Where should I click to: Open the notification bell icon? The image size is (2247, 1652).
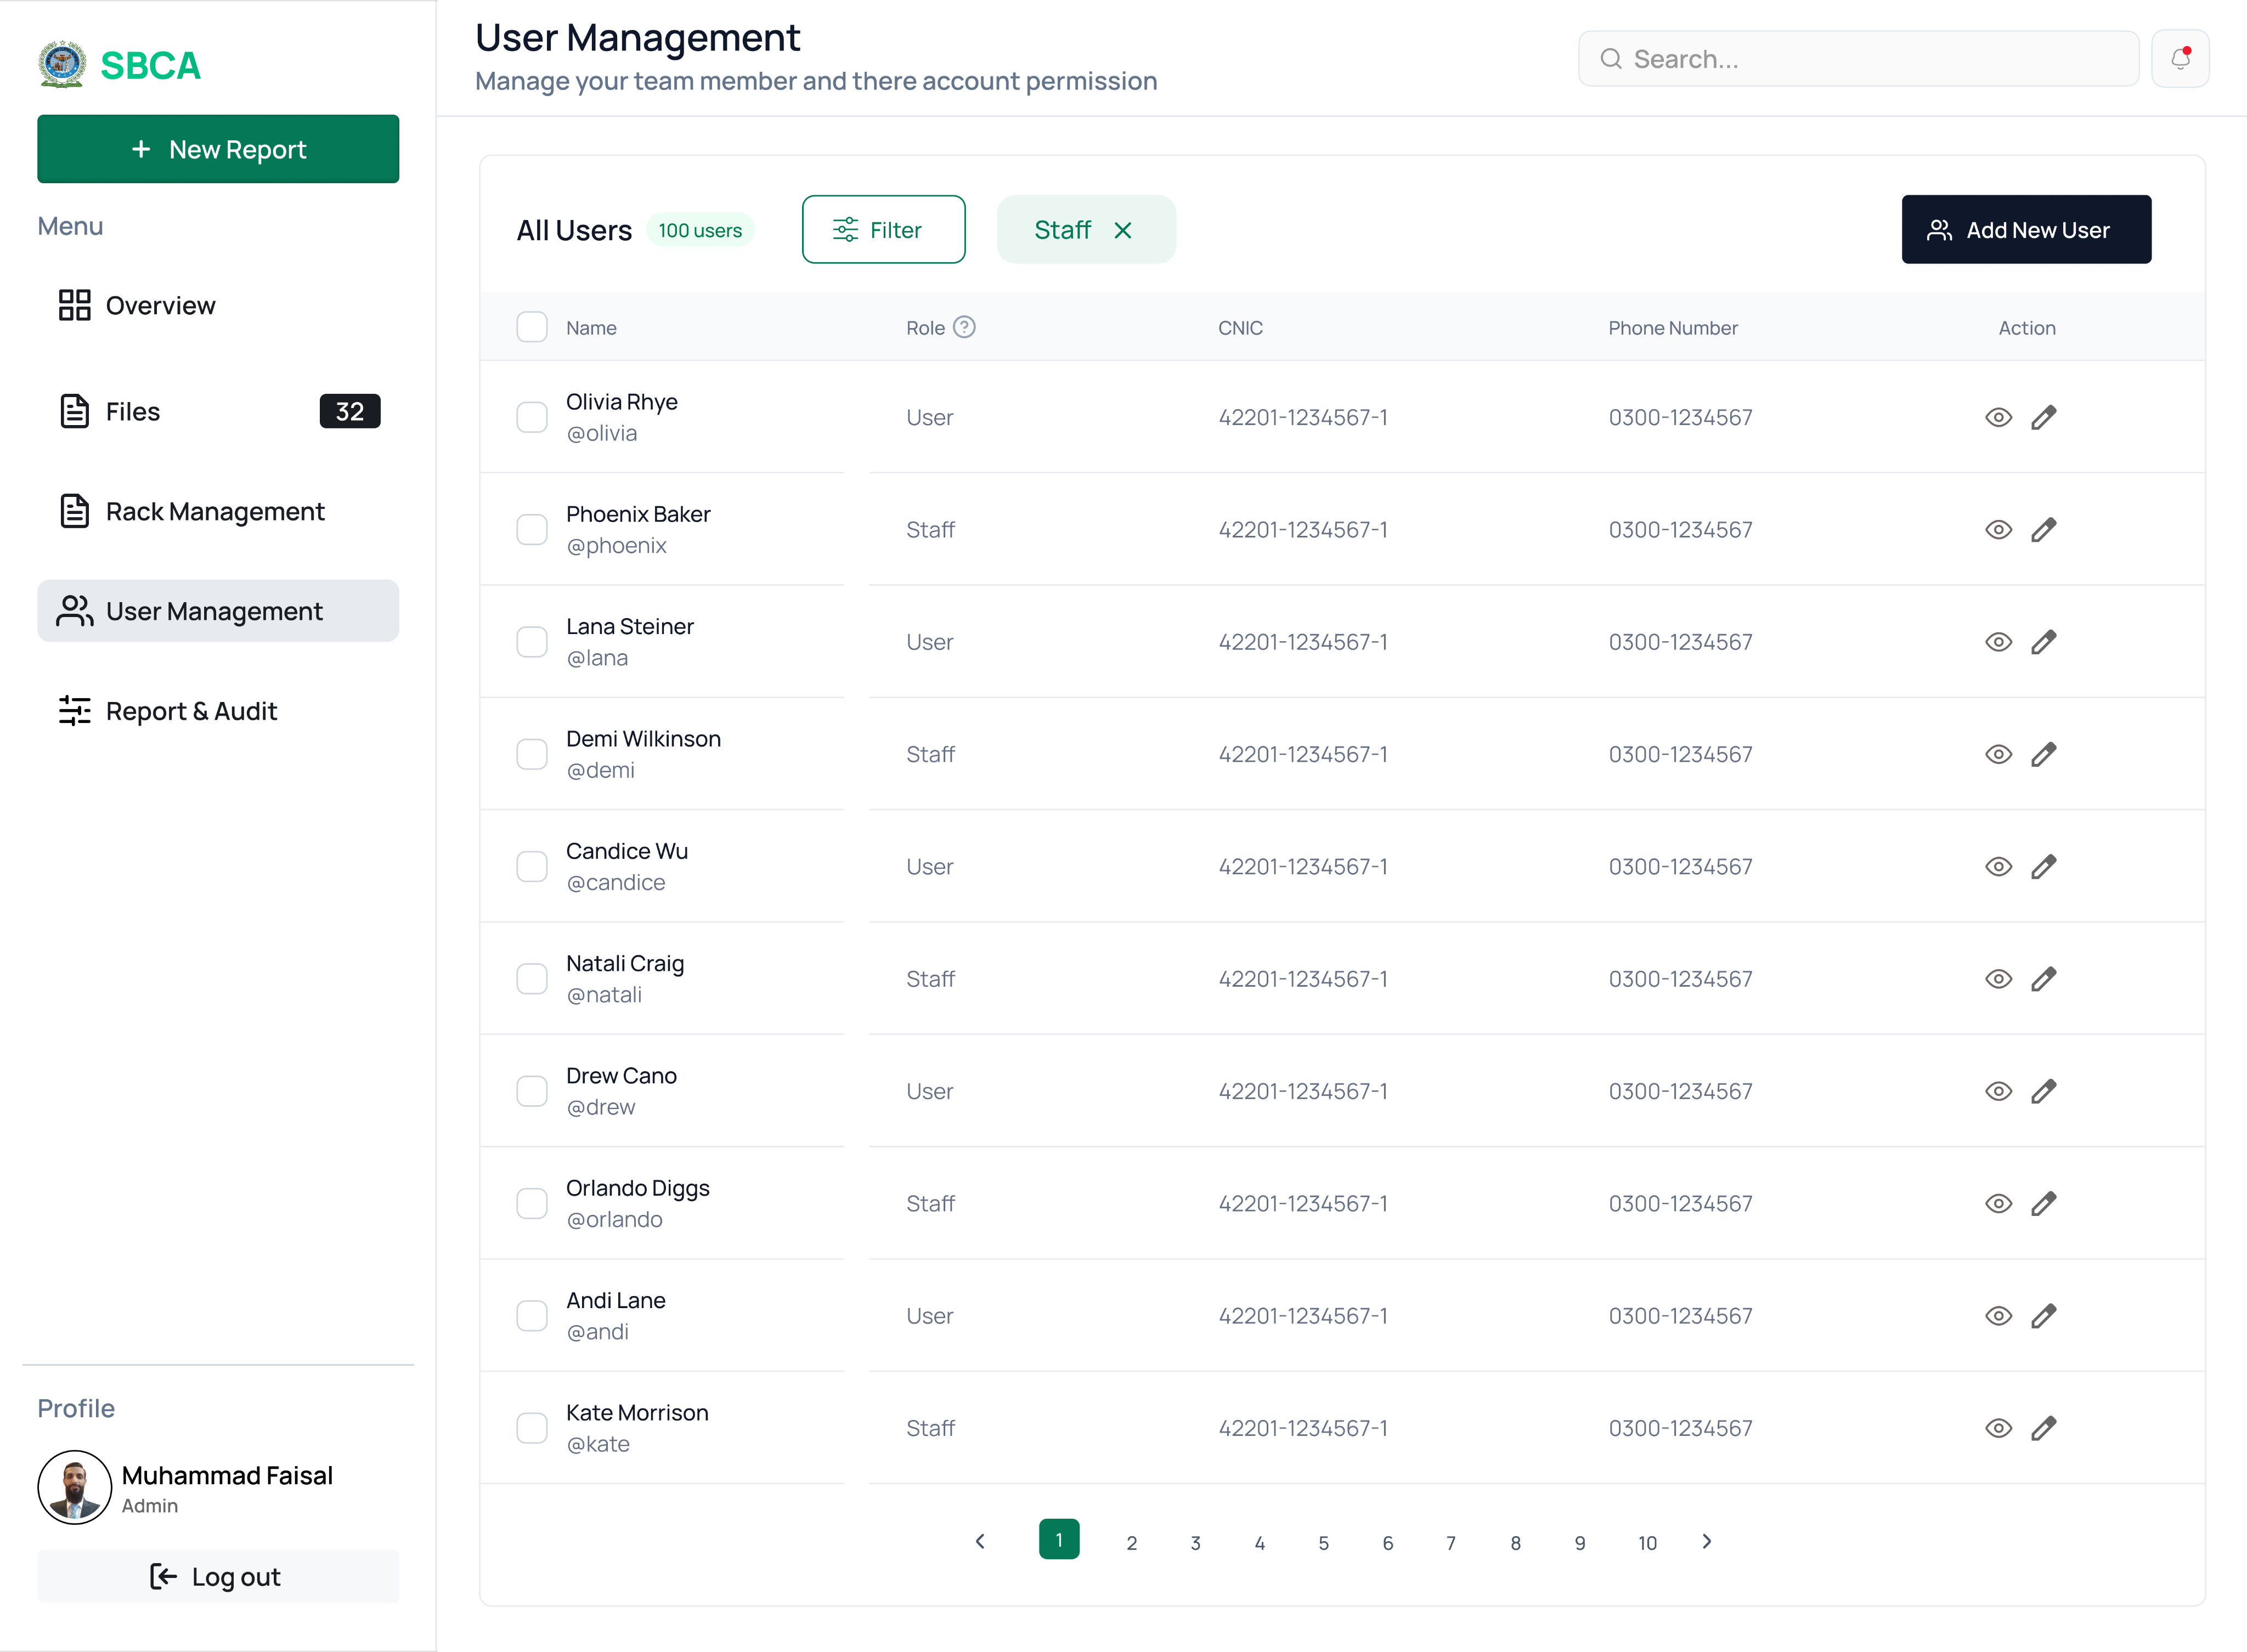(2180, 59)
